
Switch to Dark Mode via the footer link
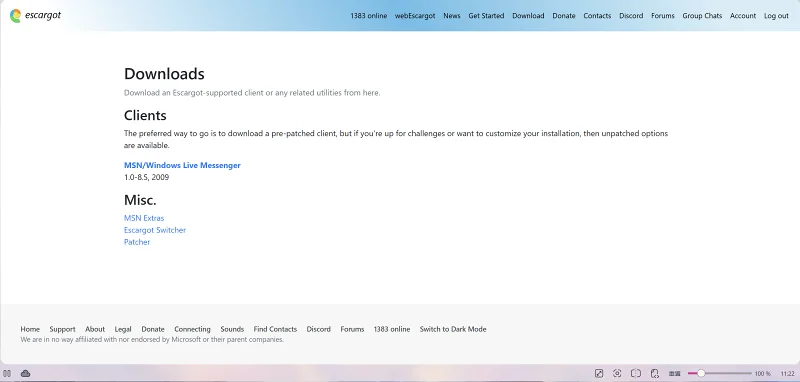coord(453,329)
